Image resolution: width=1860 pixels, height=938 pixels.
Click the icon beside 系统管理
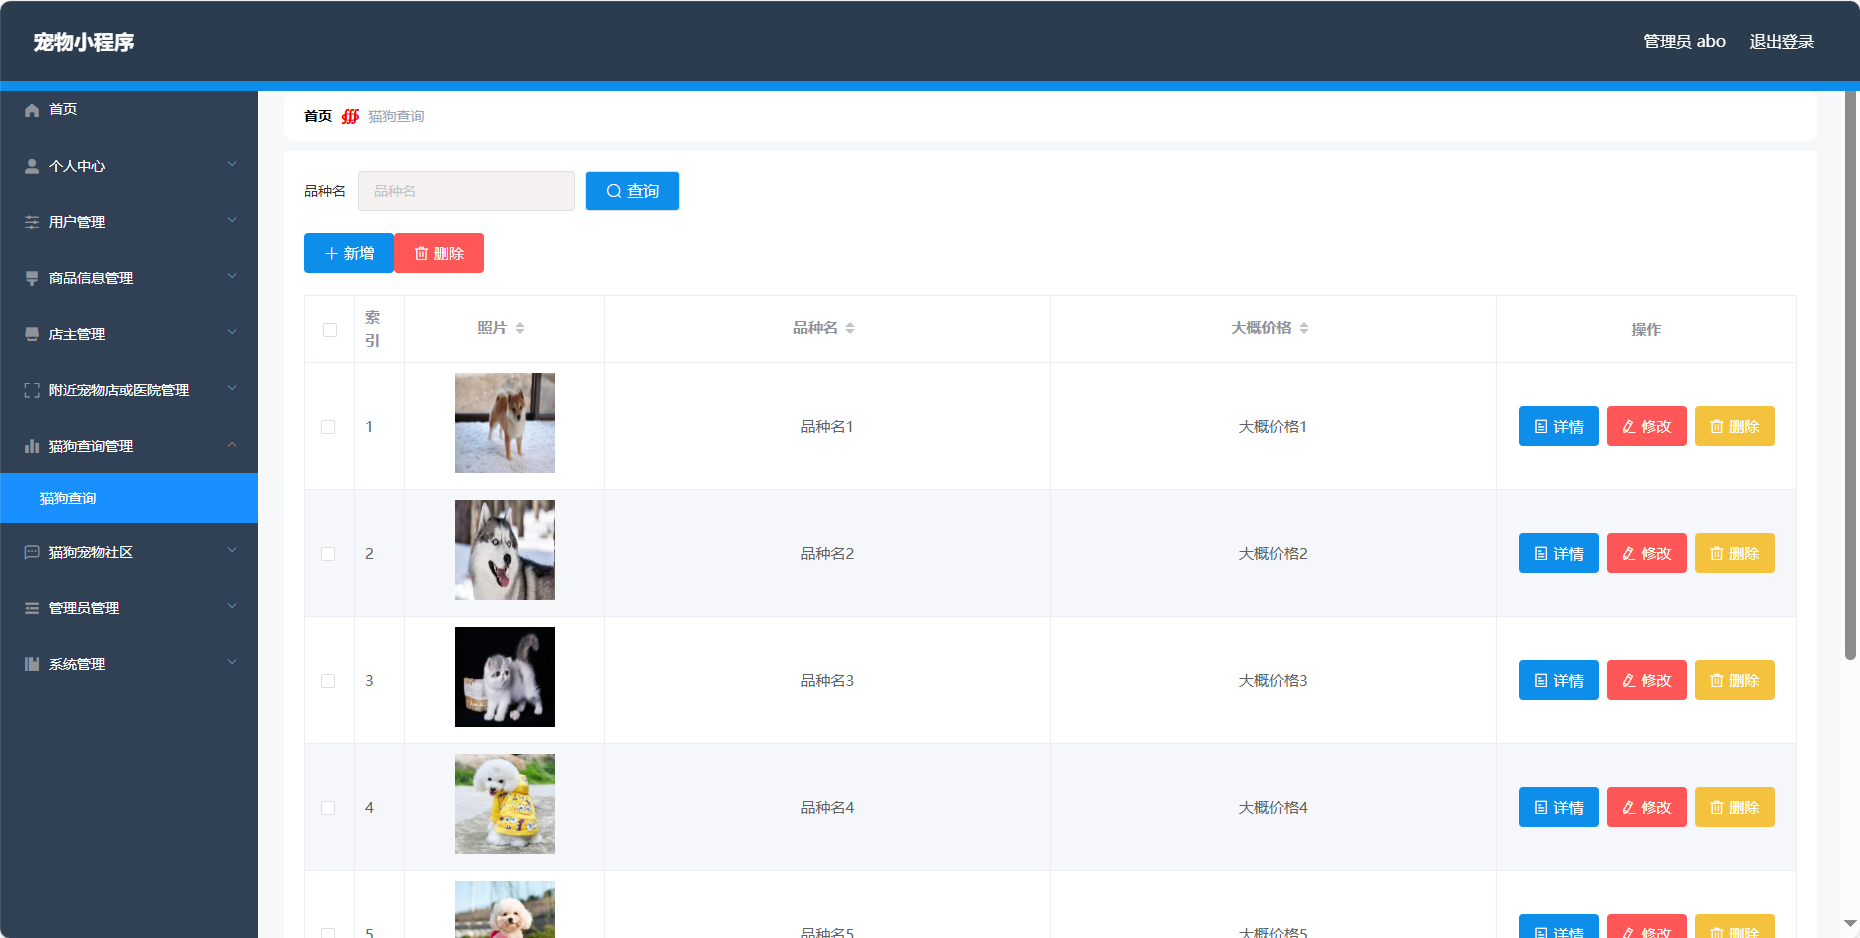click(32, 664)
